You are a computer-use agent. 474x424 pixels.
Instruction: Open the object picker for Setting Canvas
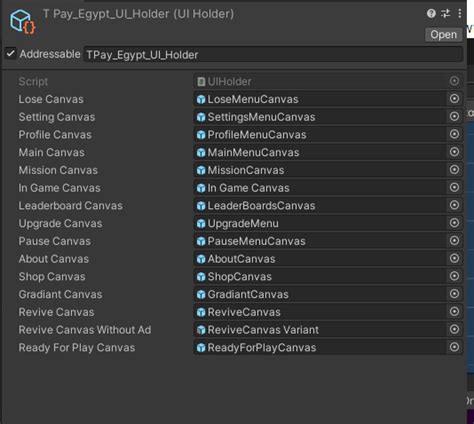(454, 117)
